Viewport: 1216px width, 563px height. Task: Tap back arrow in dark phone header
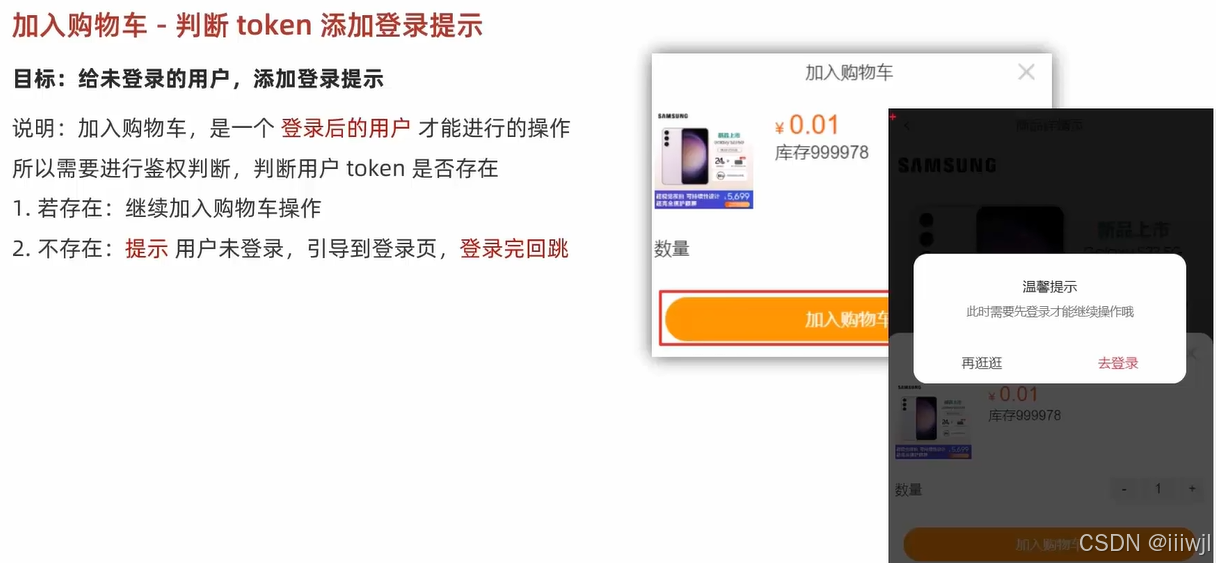click(907, 126)
